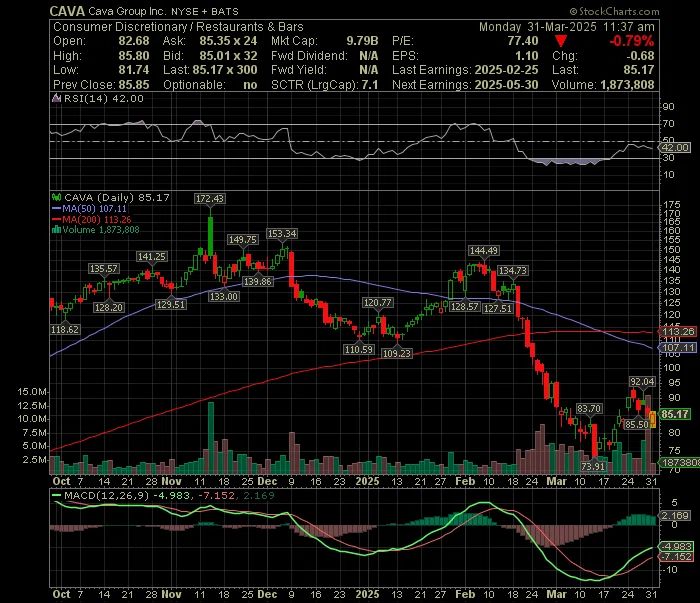This screenshot has height=603, width=700.
Task: Click the Optionable no value
Action: coord(250,85)
